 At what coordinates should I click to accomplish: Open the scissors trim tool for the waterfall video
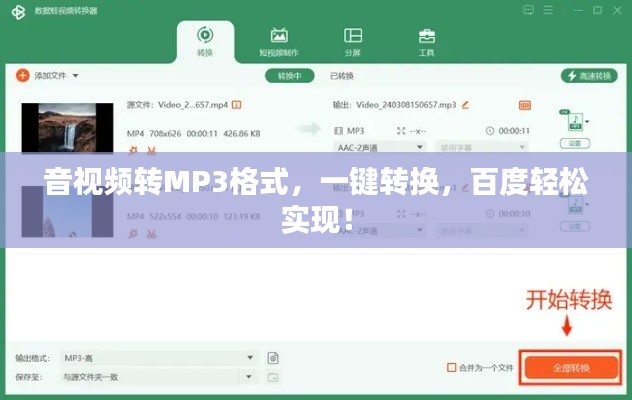tap(152, 151)
